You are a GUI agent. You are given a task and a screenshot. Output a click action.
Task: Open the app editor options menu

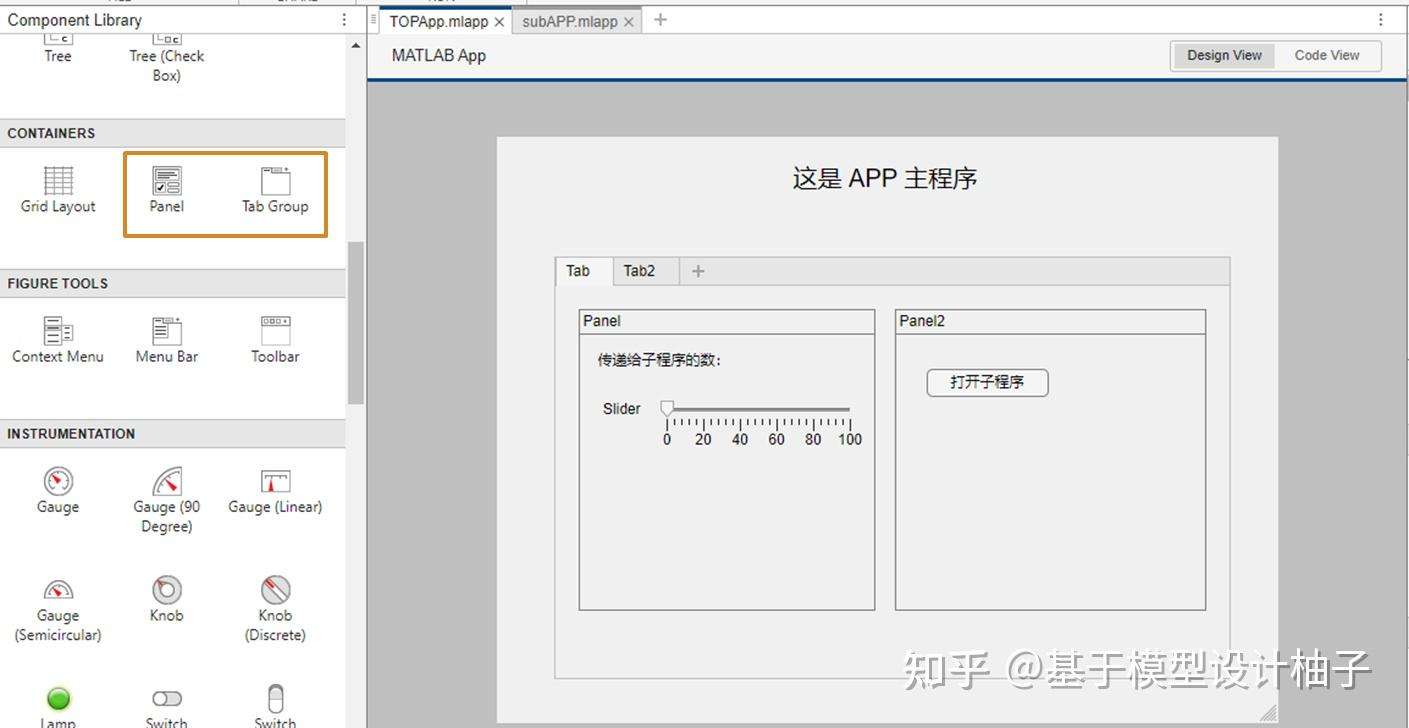tap(1381, 19)
